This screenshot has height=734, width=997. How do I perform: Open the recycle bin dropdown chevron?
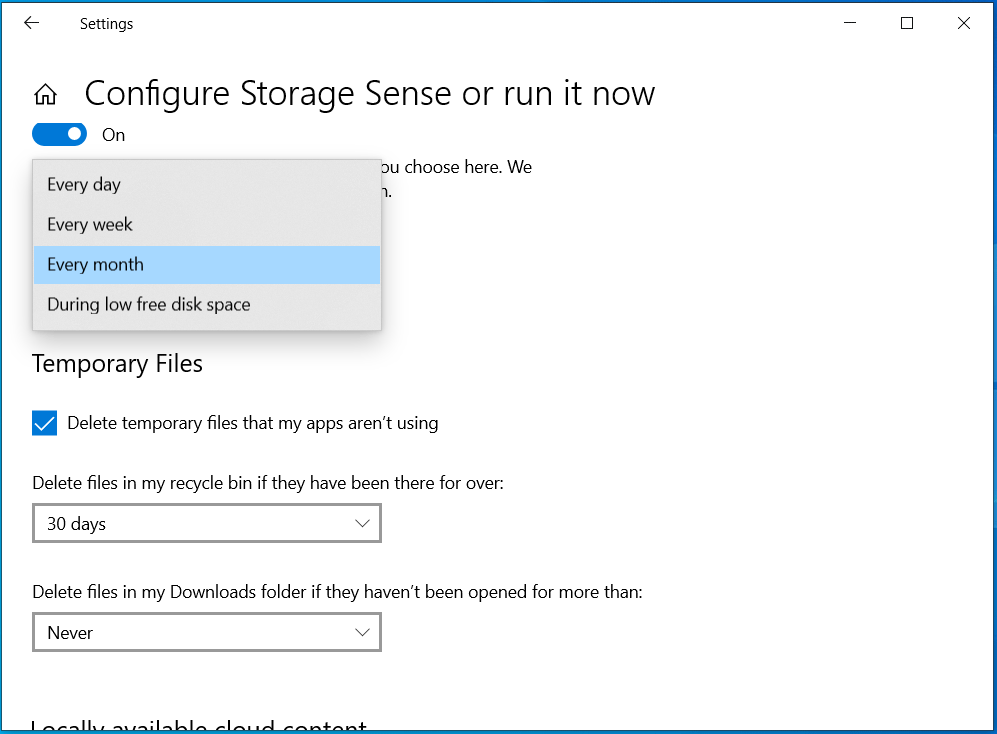(x=362, y=523)
